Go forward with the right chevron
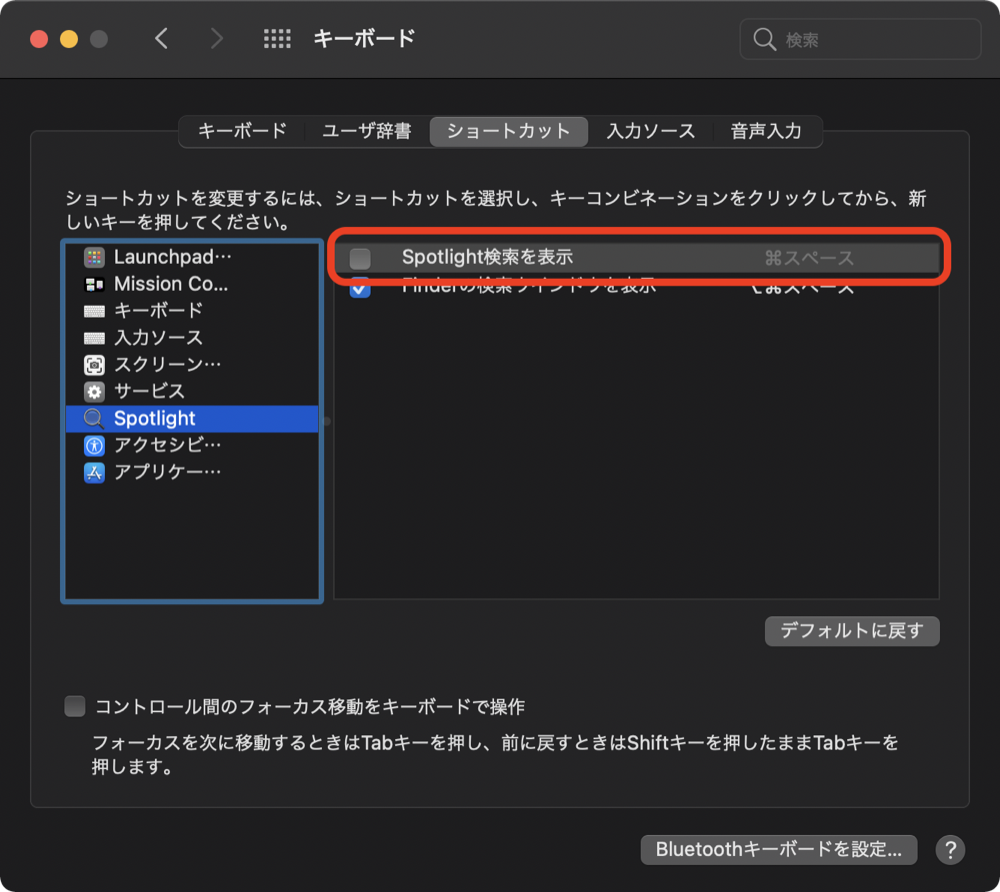1000x892 pixels. [x=217, y=39]
